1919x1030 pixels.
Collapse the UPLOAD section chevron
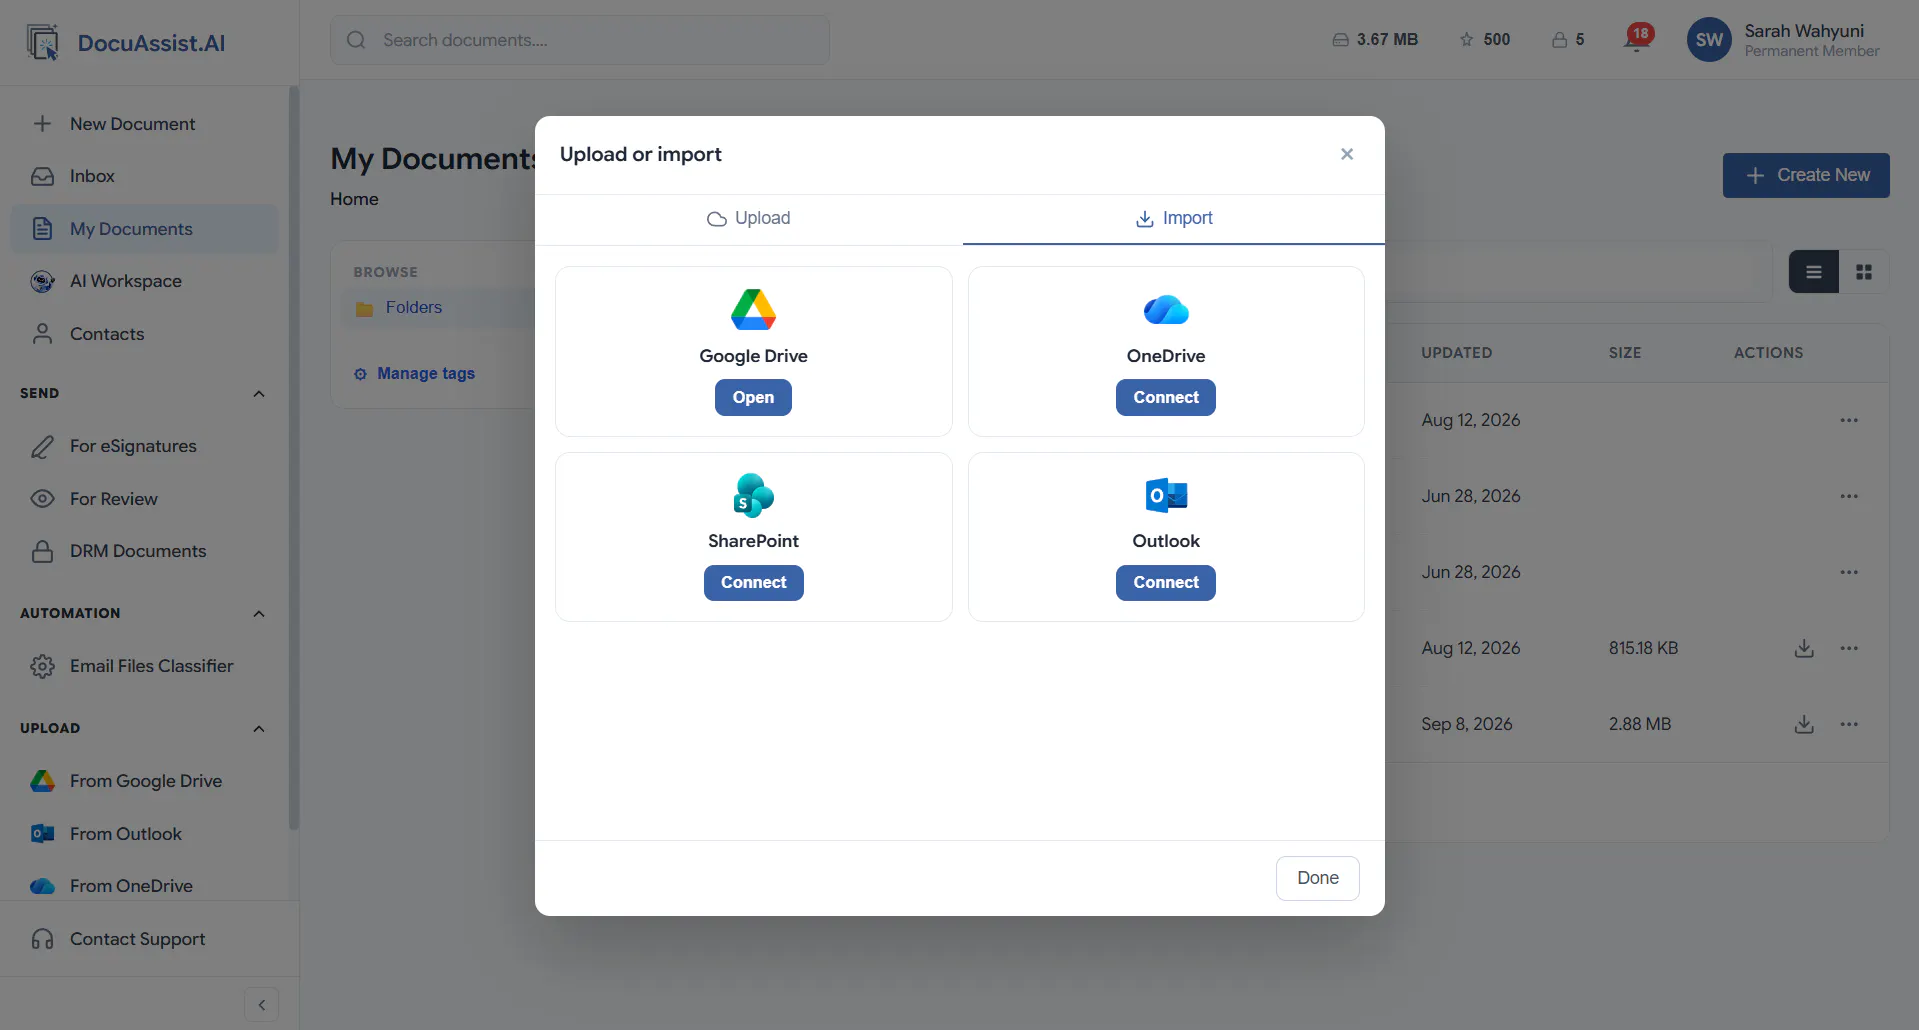259,729
